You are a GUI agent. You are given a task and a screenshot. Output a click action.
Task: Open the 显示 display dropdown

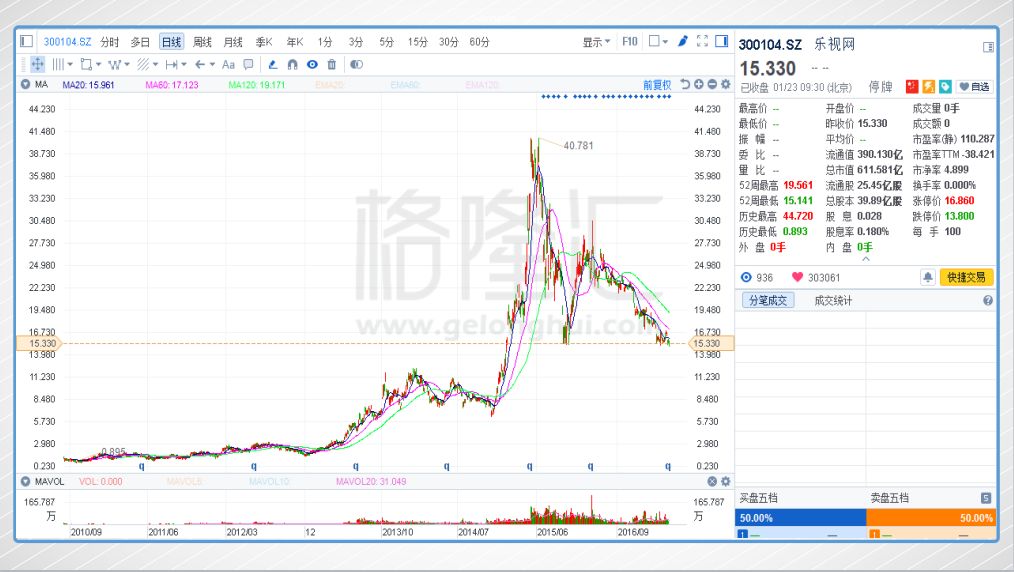[x=596, y=41]
